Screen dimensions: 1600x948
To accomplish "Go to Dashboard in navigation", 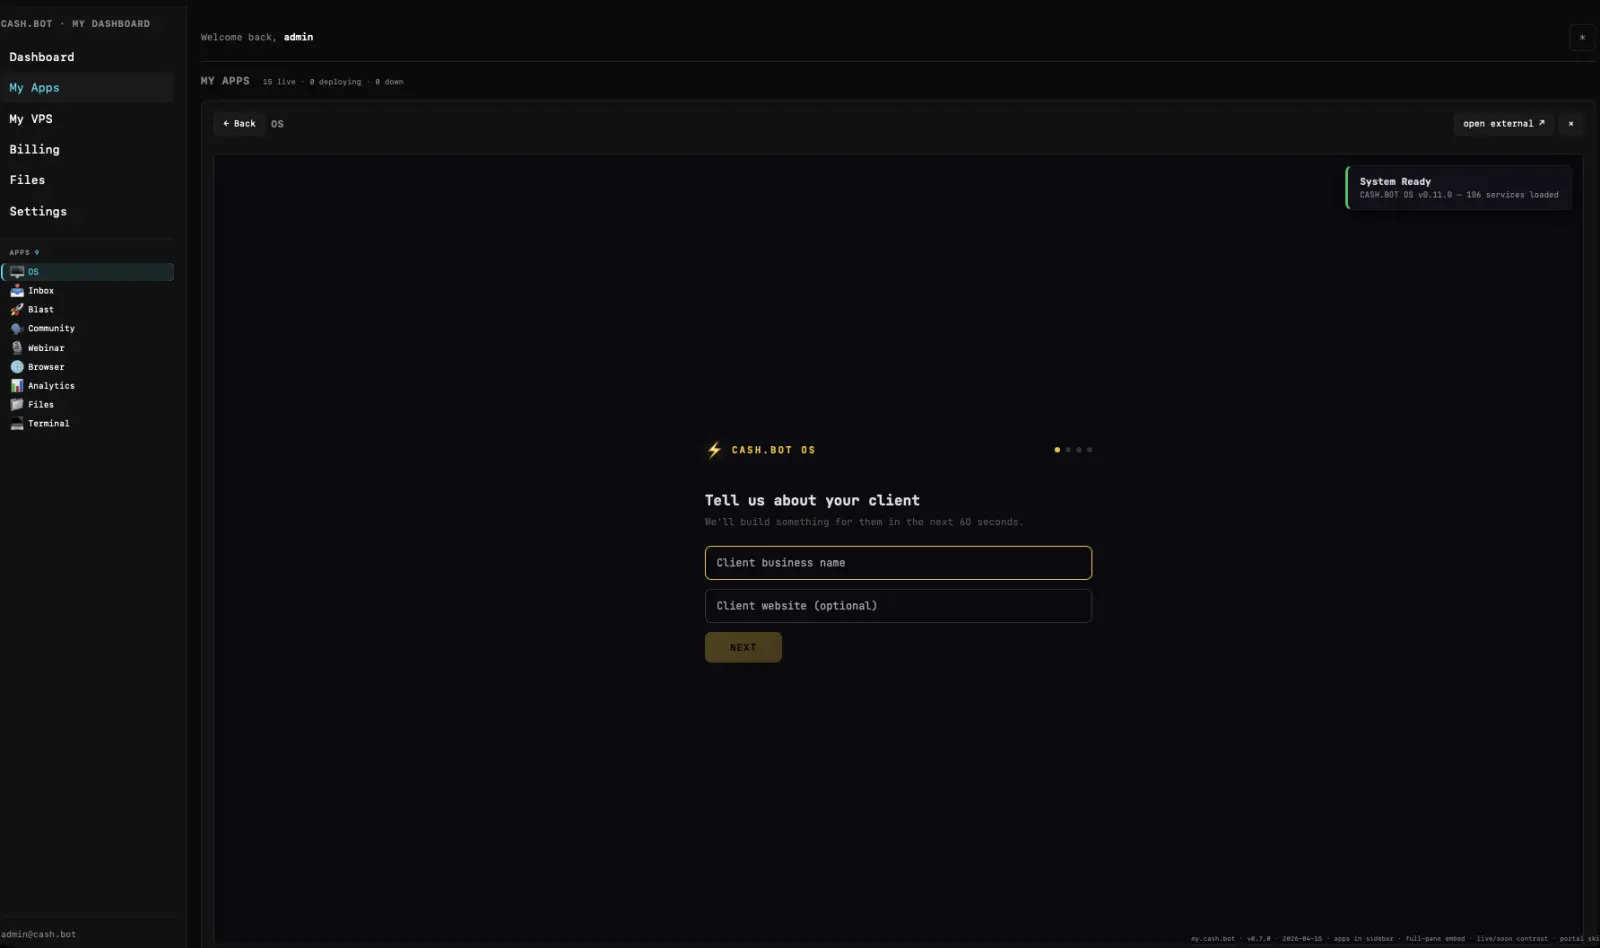I will coord(42,57).
